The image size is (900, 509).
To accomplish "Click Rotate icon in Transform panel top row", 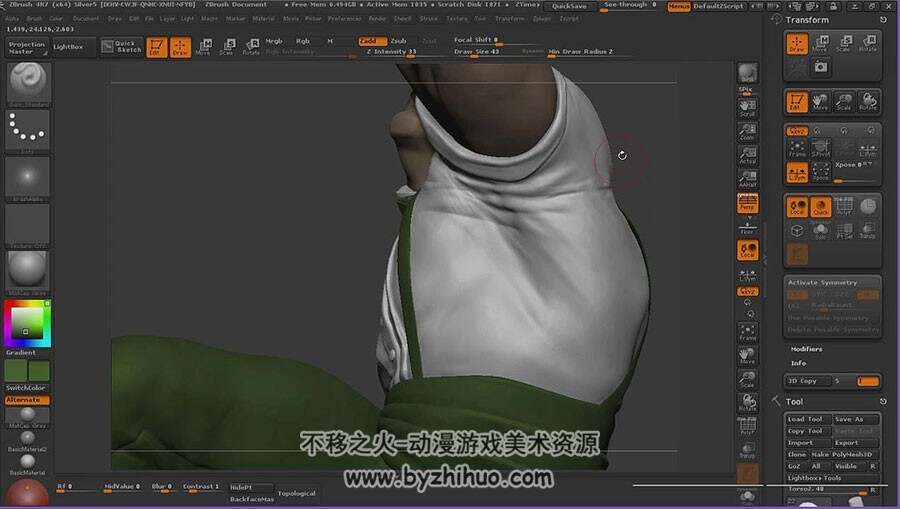I will pyautogui.click(x=868, y=44).
